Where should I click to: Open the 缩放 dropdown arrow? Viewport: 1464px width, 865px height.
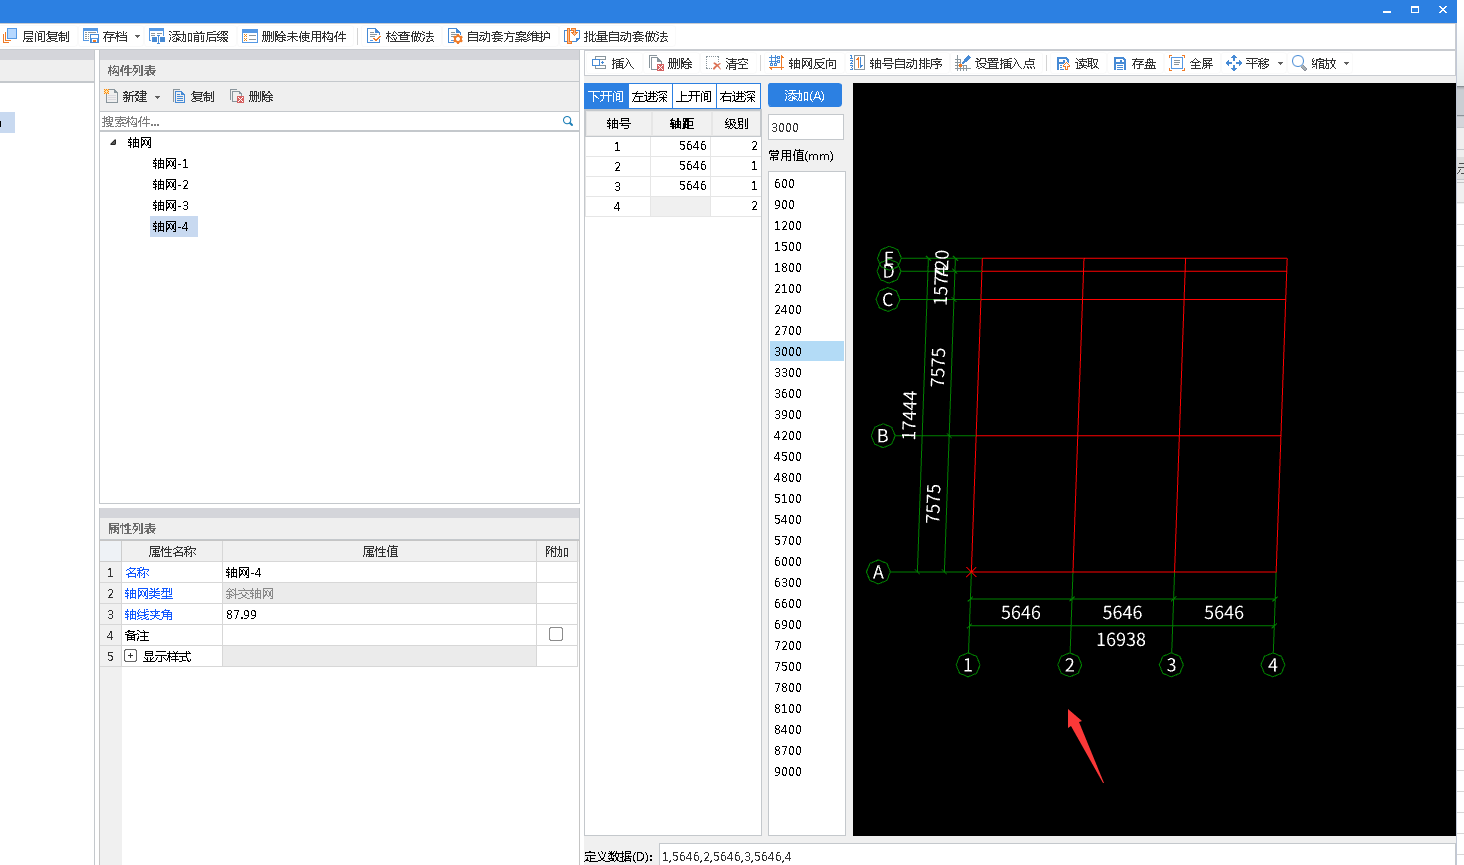1346,64
